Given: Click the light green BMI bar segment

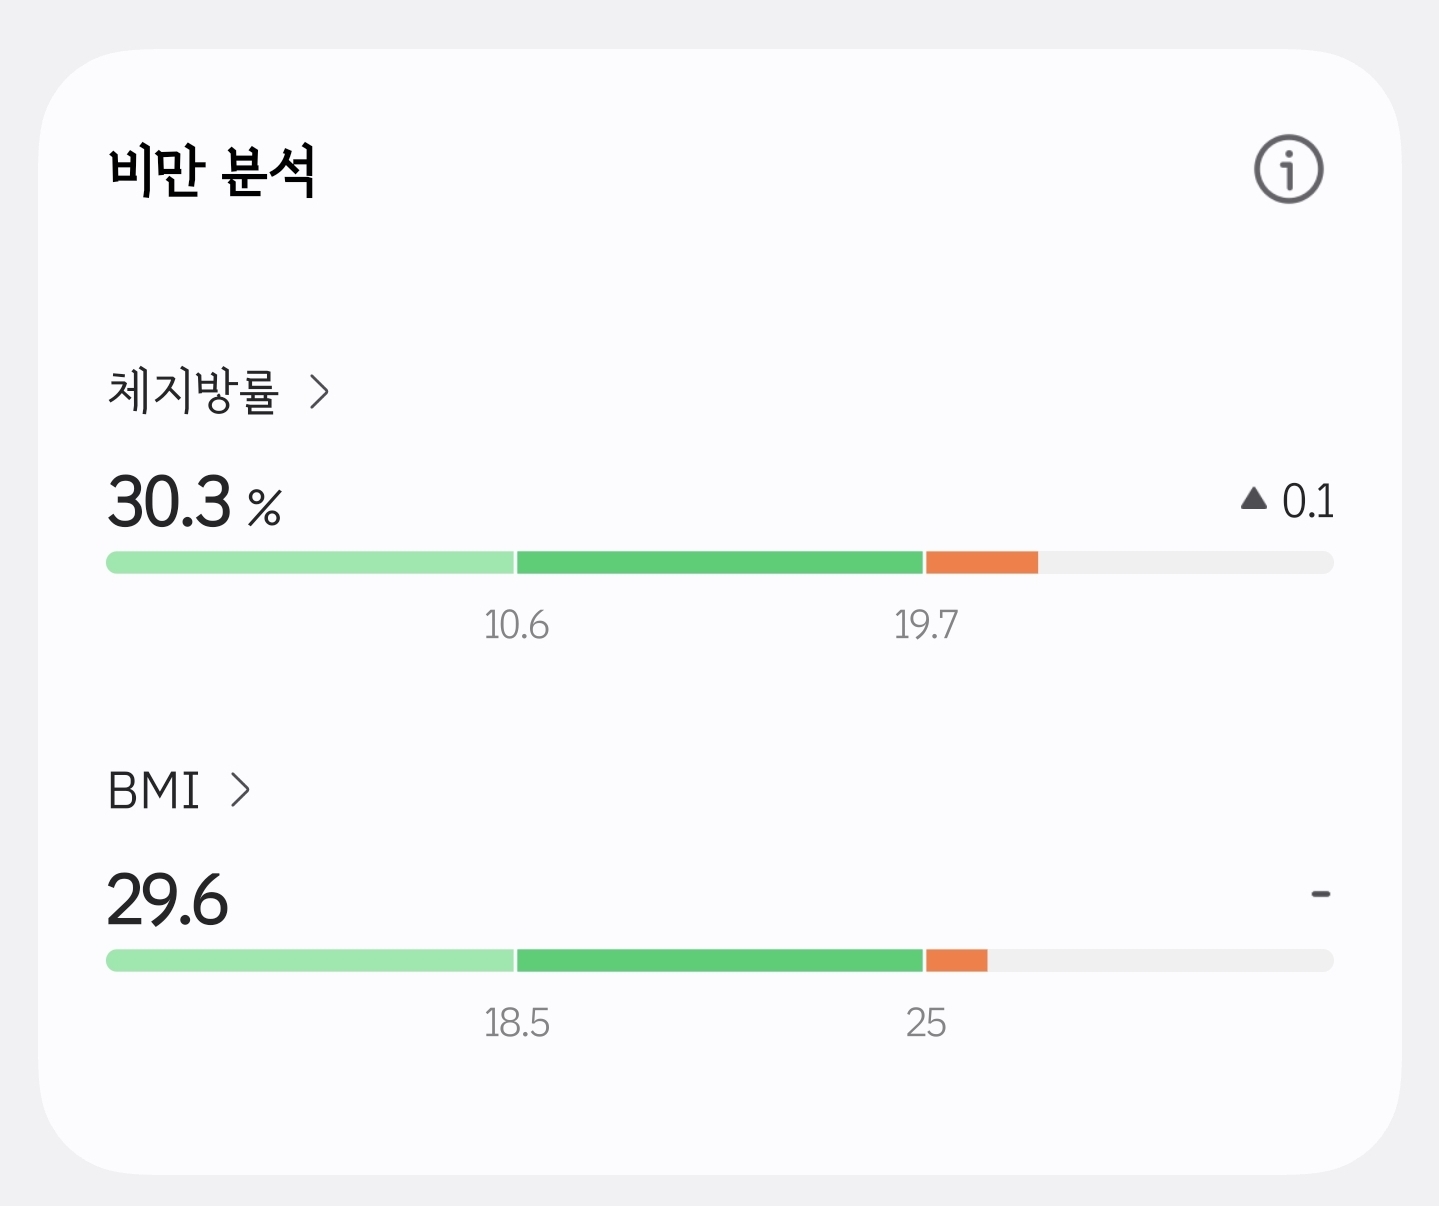Looking at the screenshot, I should click(x=310, y=960).
